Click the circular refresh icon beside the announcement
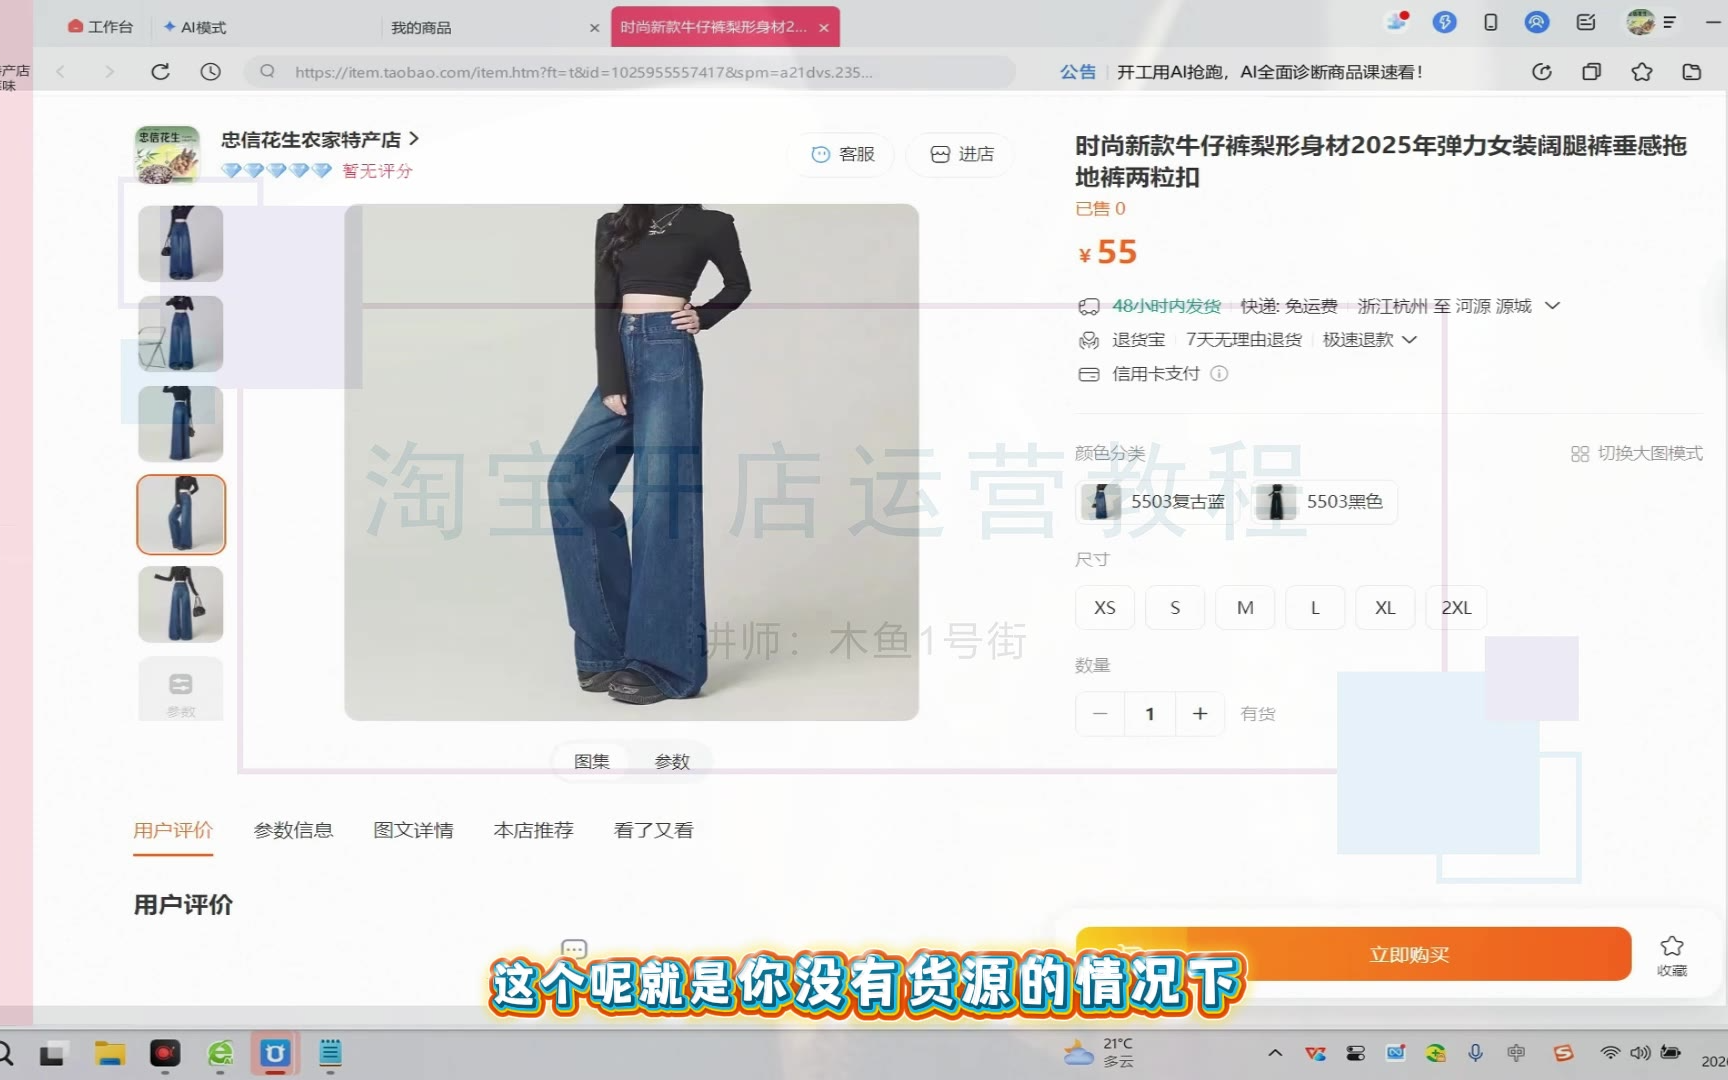 1542,72
